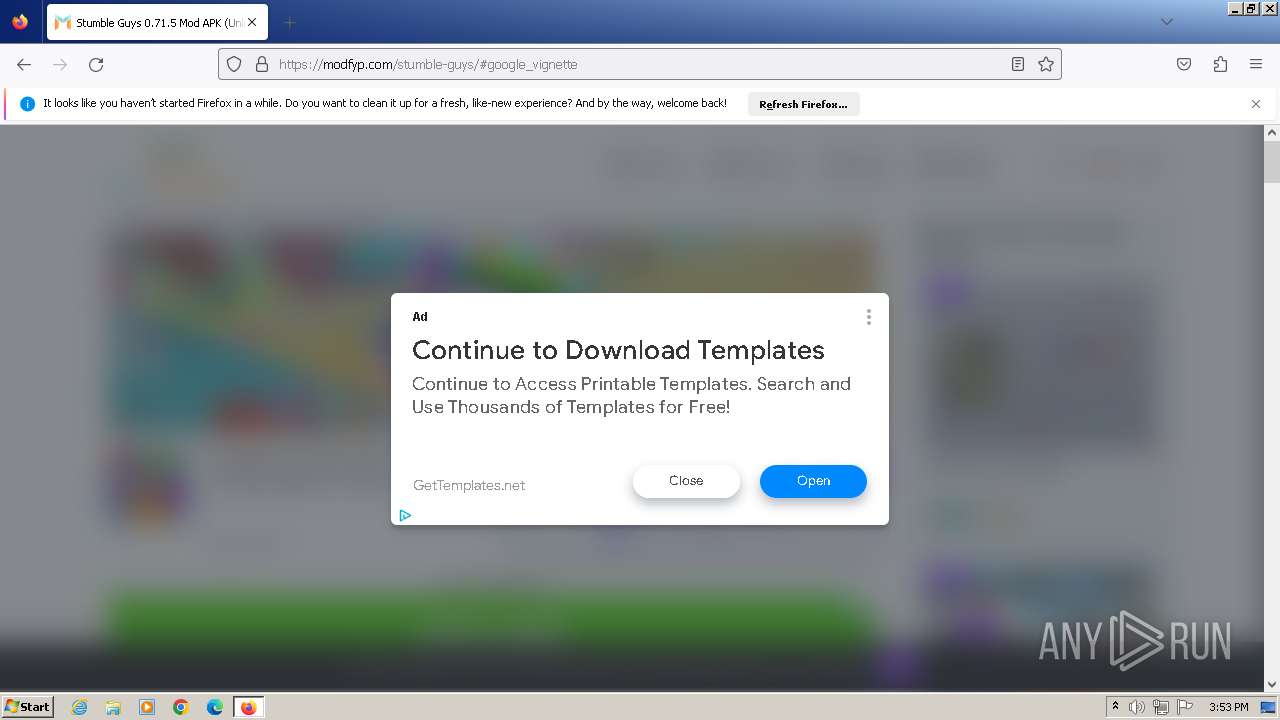The image size is (1280, 720).
Task: Launch Google Chrome from taskbar
Action: click(x=181, y=707)
